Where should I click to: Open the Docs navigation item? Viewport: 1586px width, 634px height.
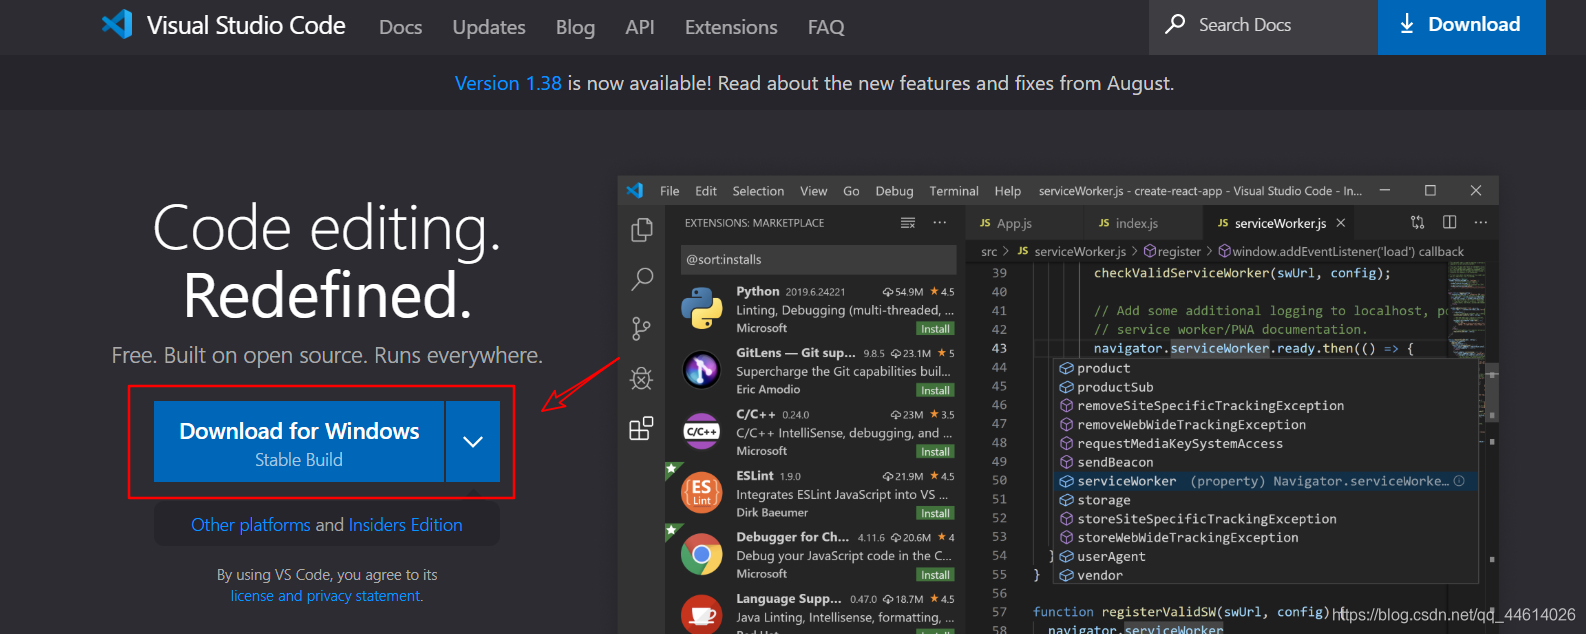point(400,27)
